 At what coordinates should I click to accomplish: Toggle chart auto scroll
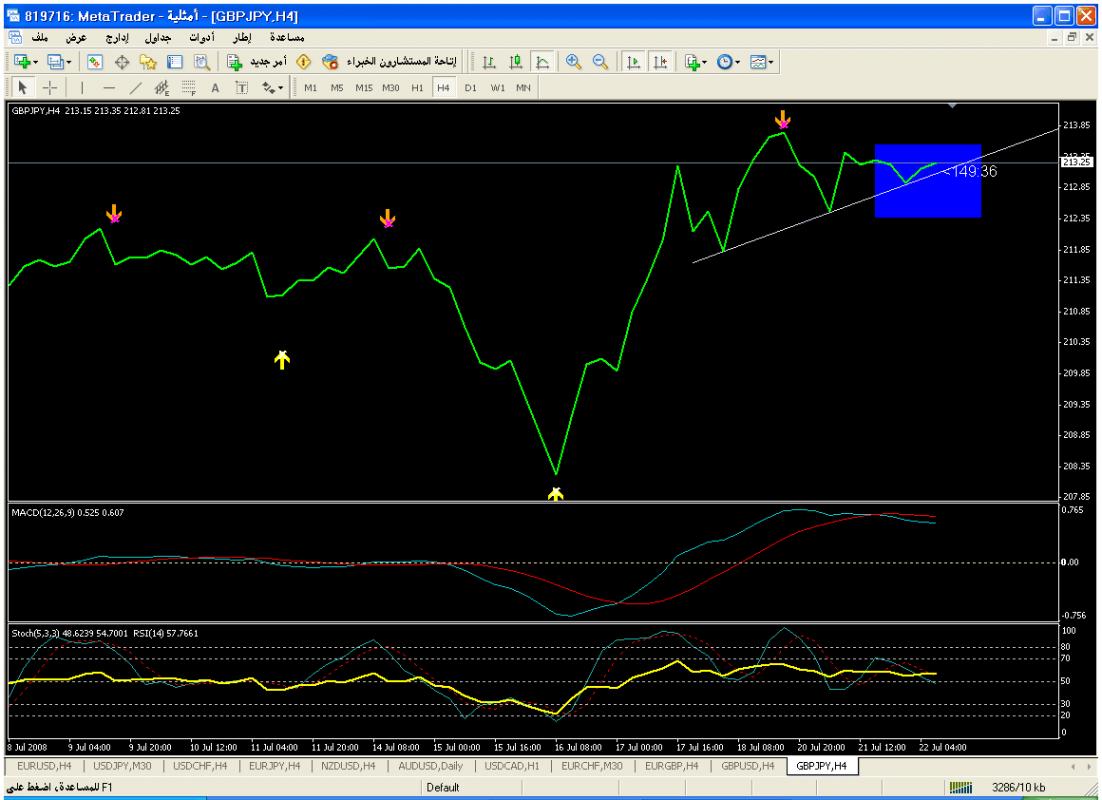(632, 62)
